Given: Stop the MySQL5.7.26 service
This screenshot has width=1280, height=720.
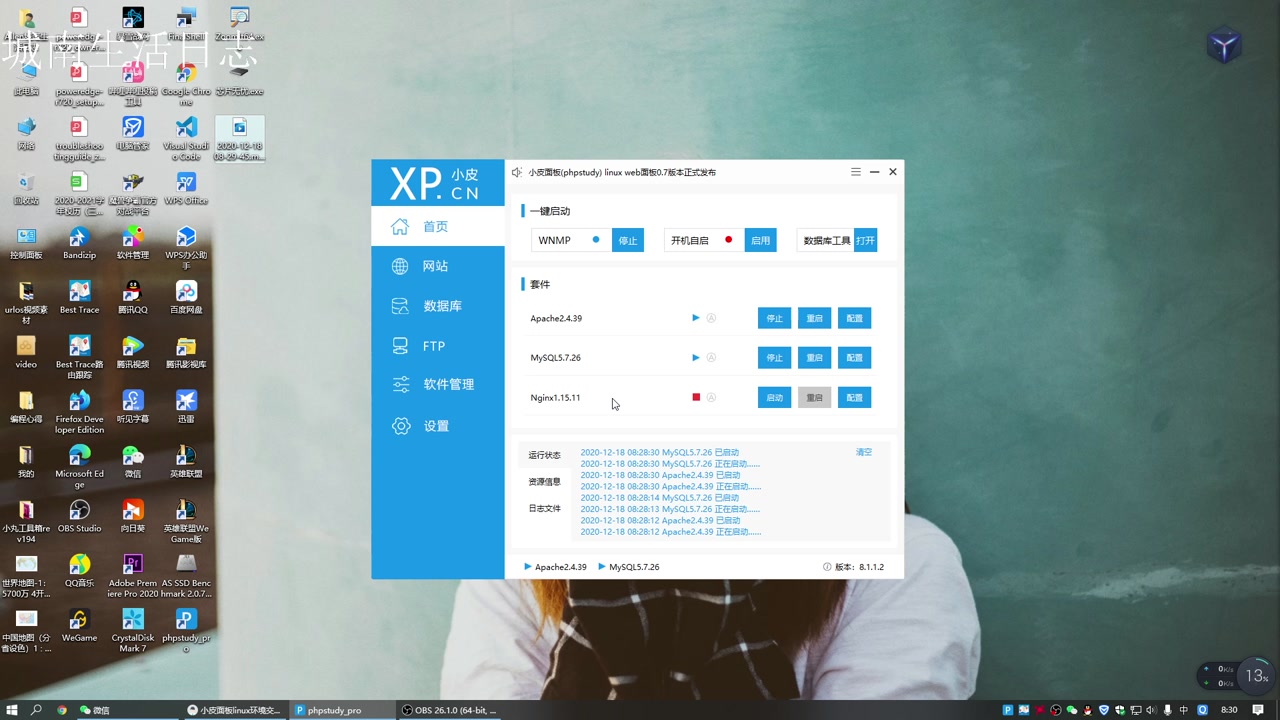Looking at the screenshot, I should (x=774, y=358).
